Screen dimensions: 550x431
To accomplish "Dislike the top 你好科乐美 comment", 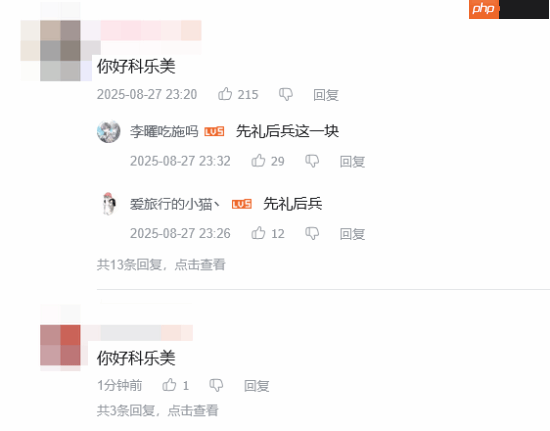I will click(286, 94).
